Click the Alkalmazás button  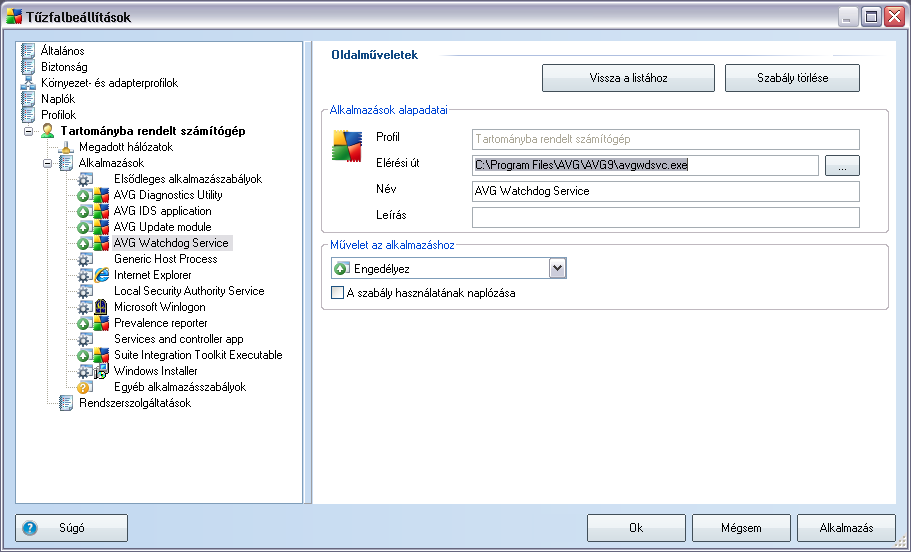coord(846,528)
